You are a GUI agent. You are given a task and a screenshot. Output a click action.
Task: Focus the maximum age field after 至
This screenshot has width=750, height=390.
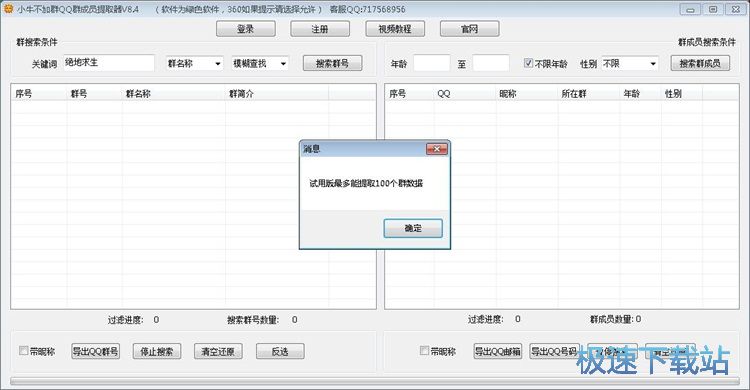(x=491, y=63)
